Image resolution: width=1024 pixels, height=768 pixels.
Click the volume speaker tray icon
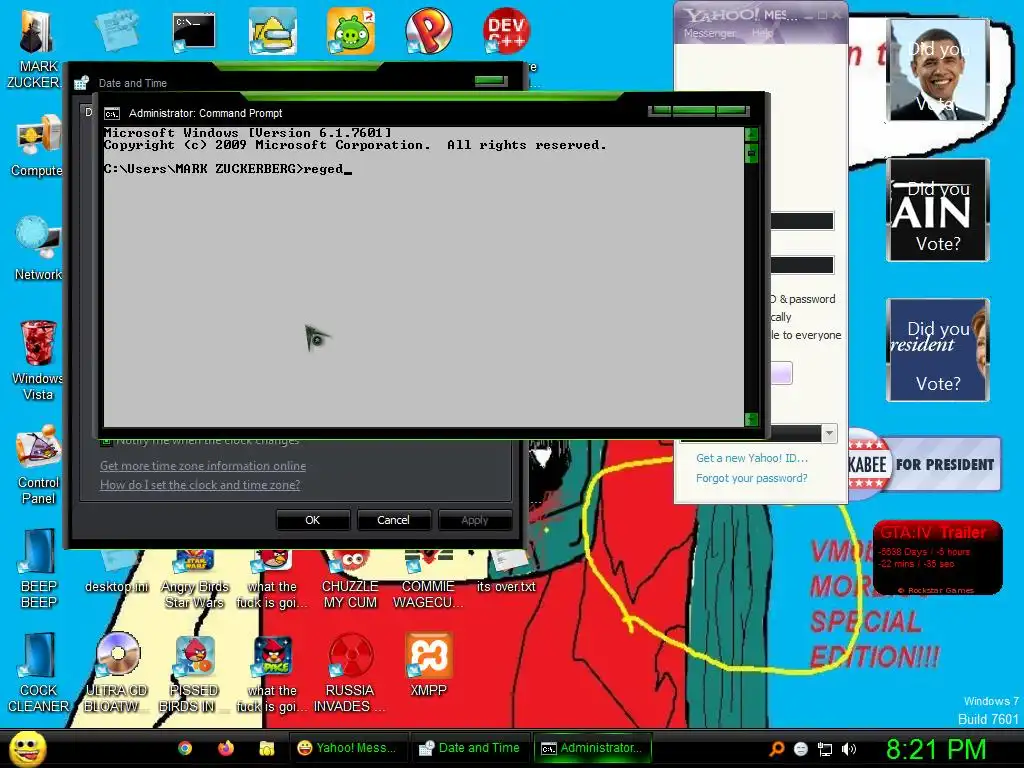849,749
